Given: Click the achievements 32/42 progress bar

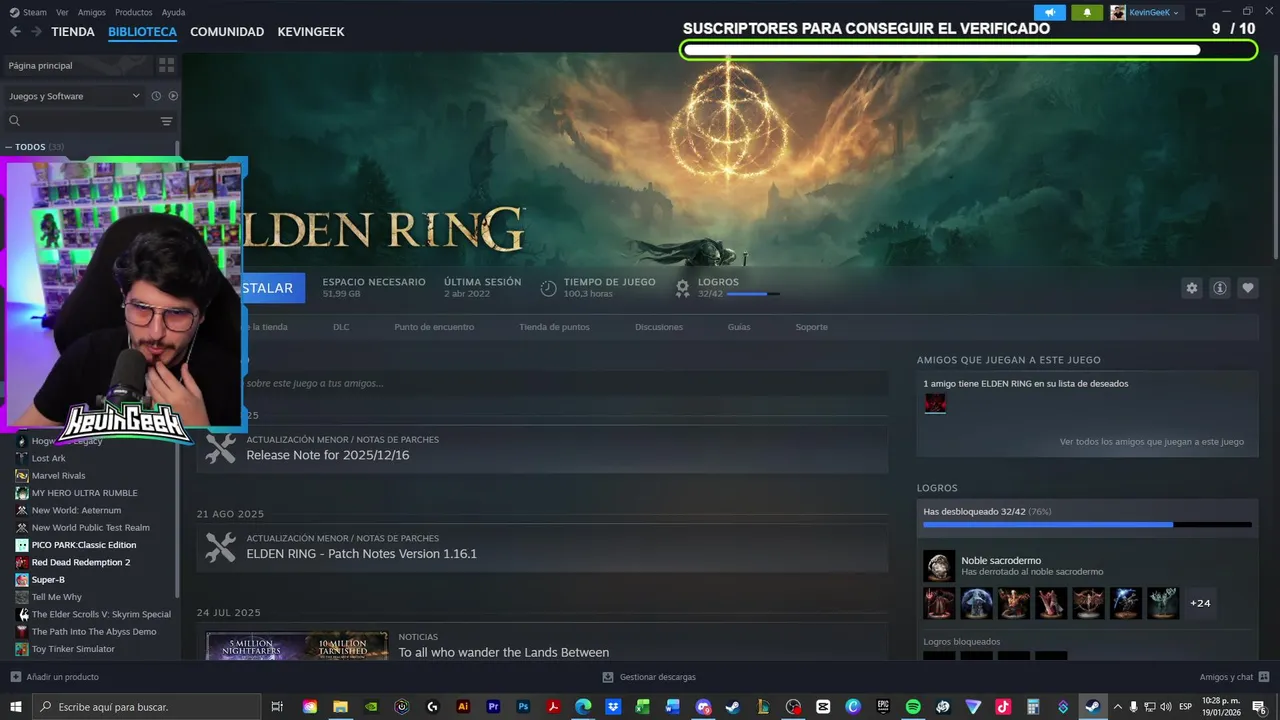Looking at the screenshot, I should 1087,524.
